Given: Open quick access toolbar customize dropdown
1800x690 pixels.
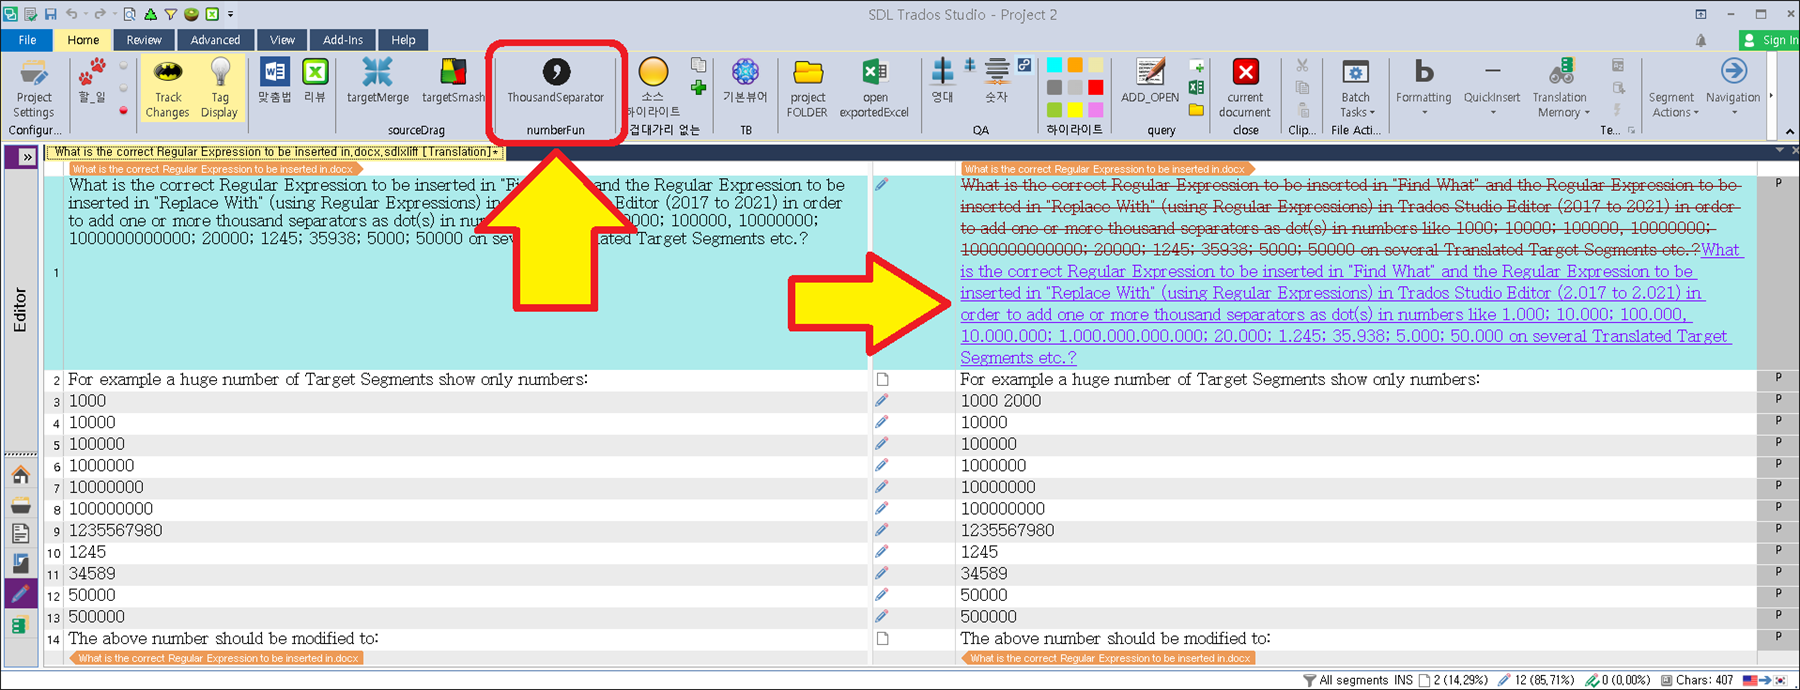Looking at the screenshot, I should [231, 14].
